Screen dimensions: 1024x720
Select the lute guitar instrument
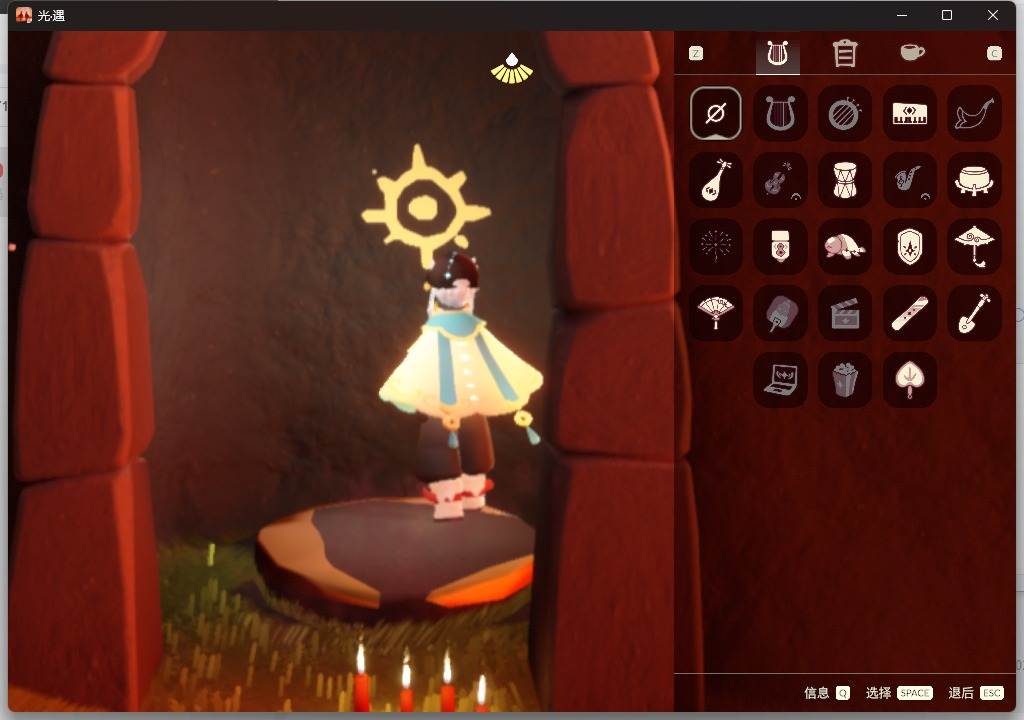tap(715, 180)
